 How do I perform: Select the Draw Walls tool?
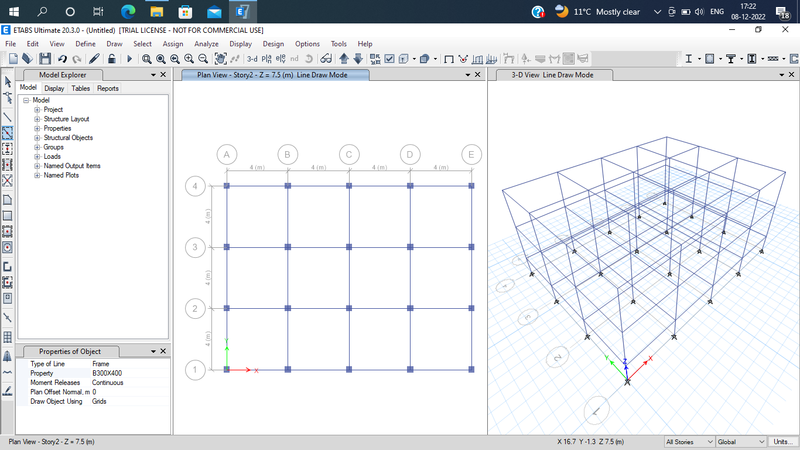tap(8, 266)
